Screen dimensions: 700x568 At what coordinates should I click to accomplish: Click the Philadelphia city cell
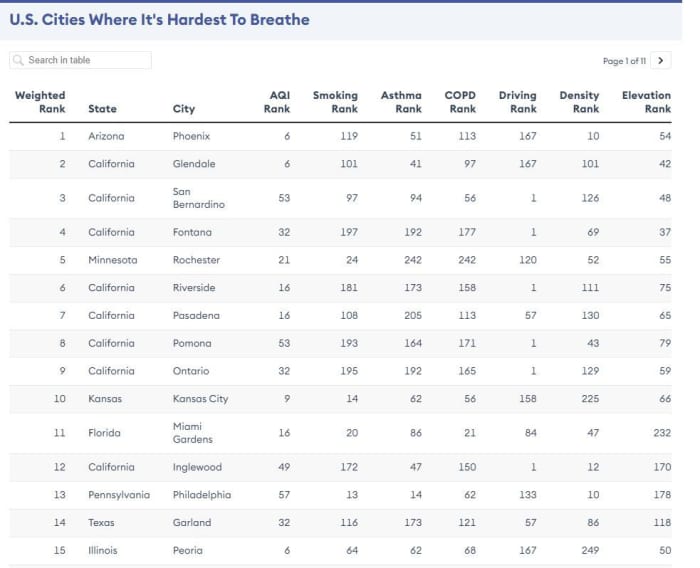click(202, 495)
